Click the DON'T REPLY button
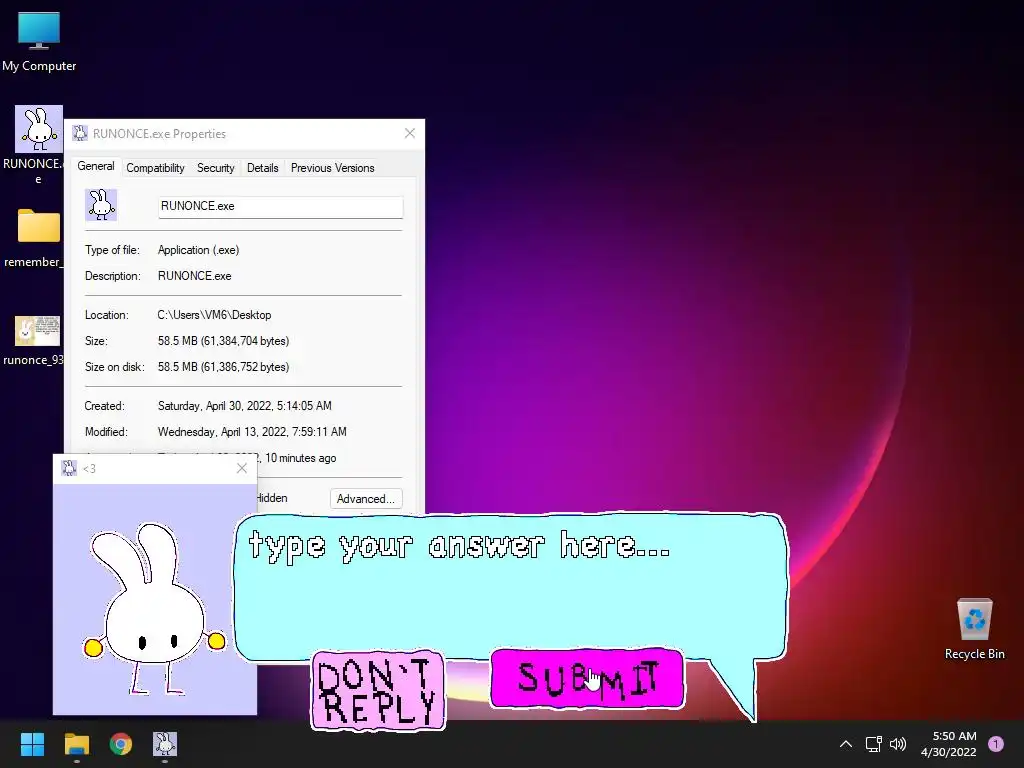 (x=377, y=690)
